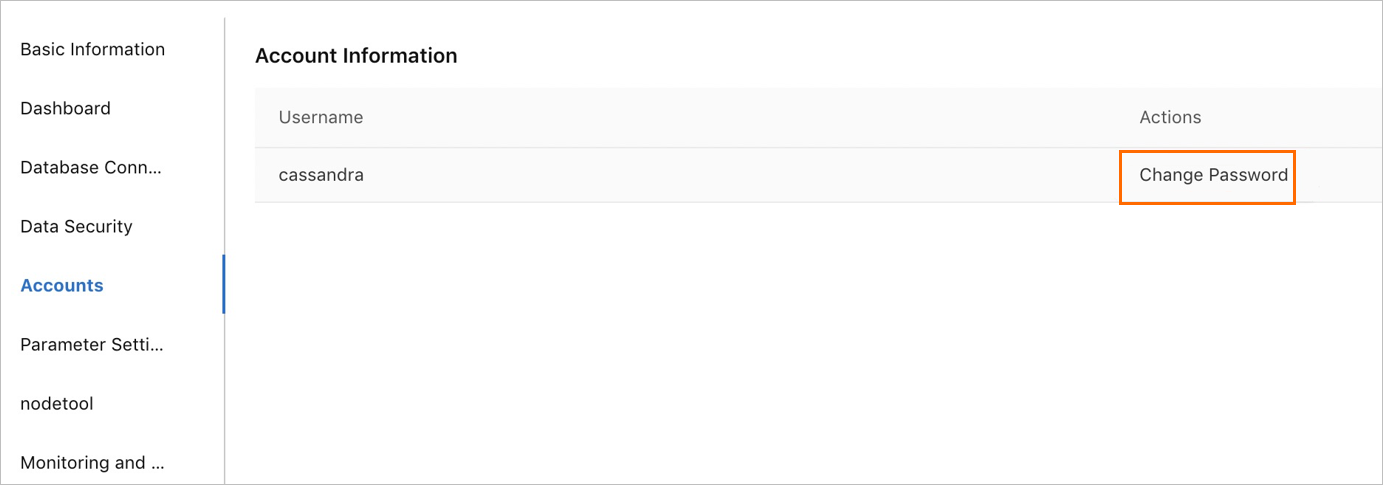1383x485 pixels.
Task: Open the Basic Information page
Action: tap(92, 49)
